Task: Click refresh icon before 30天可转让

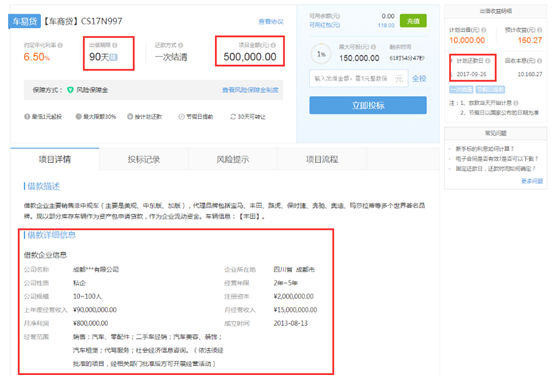Action: [x=233, y=117]
